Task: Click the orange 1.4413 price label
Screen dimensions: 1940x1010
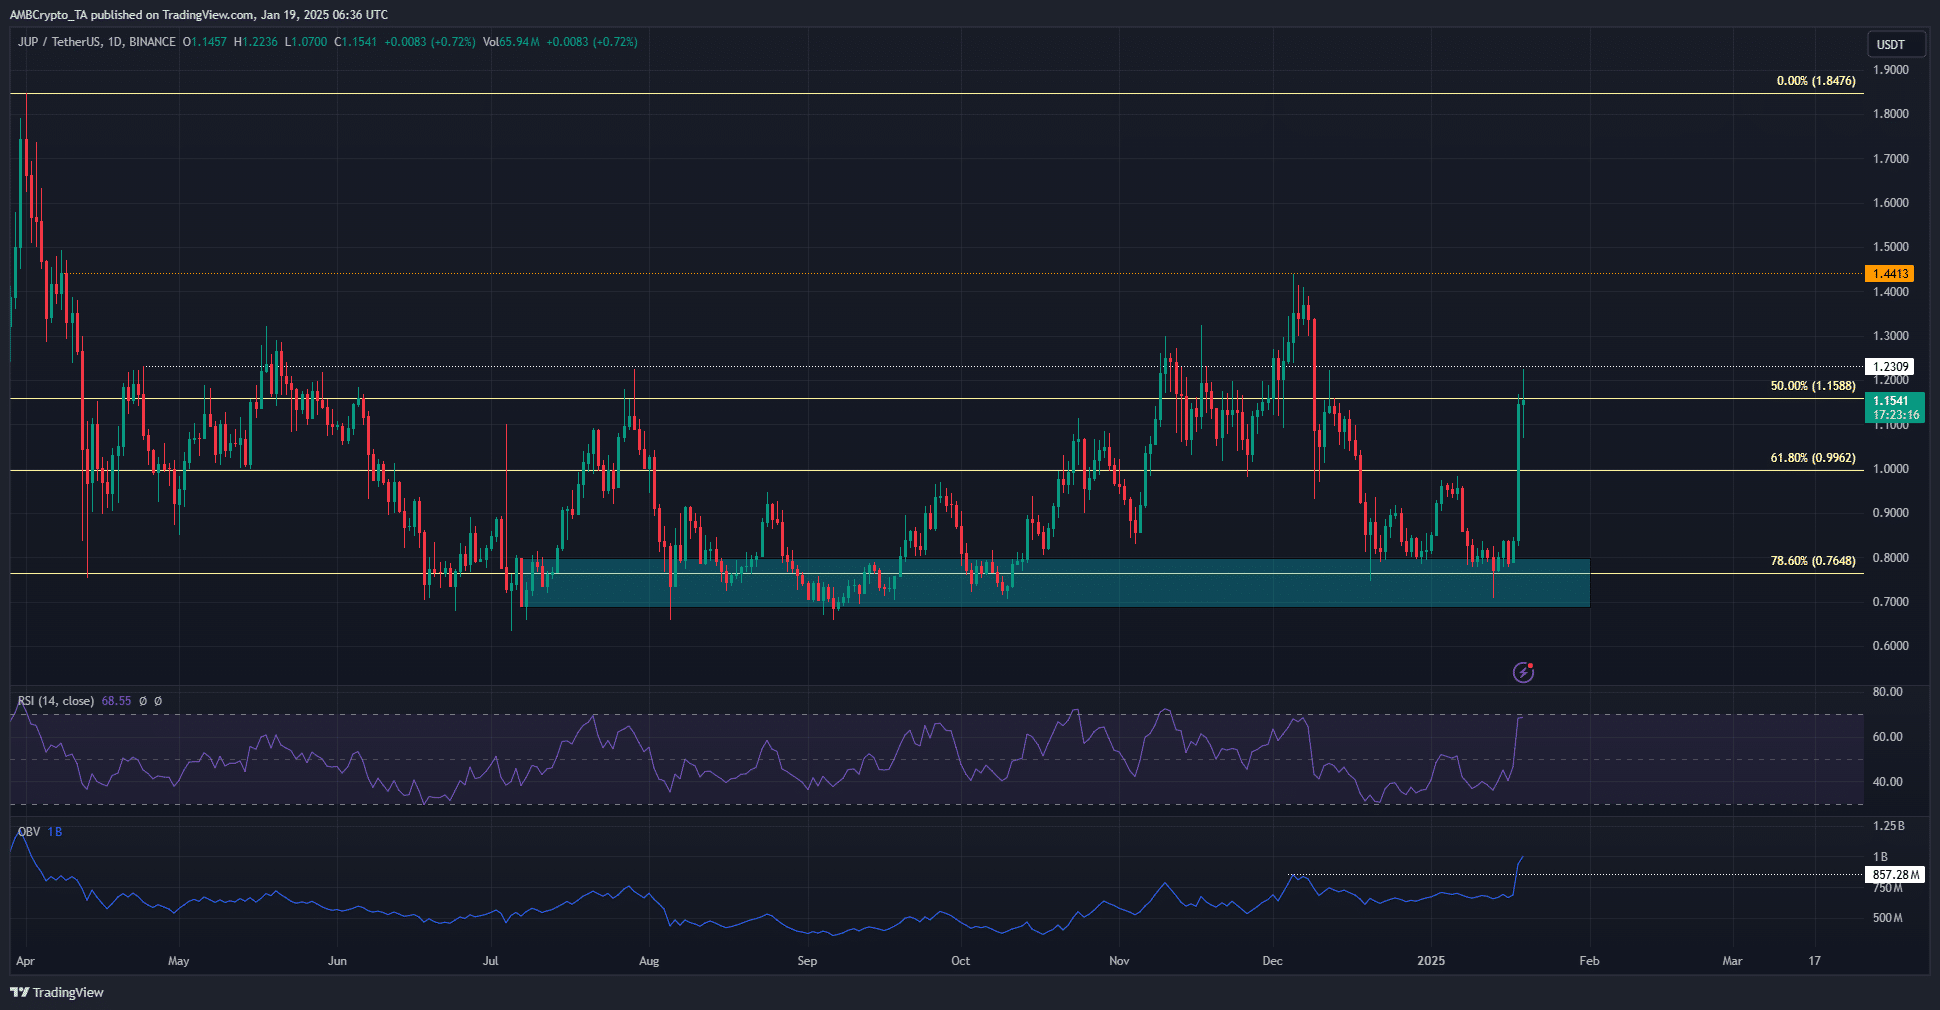Action: (x=1890, y=273)
